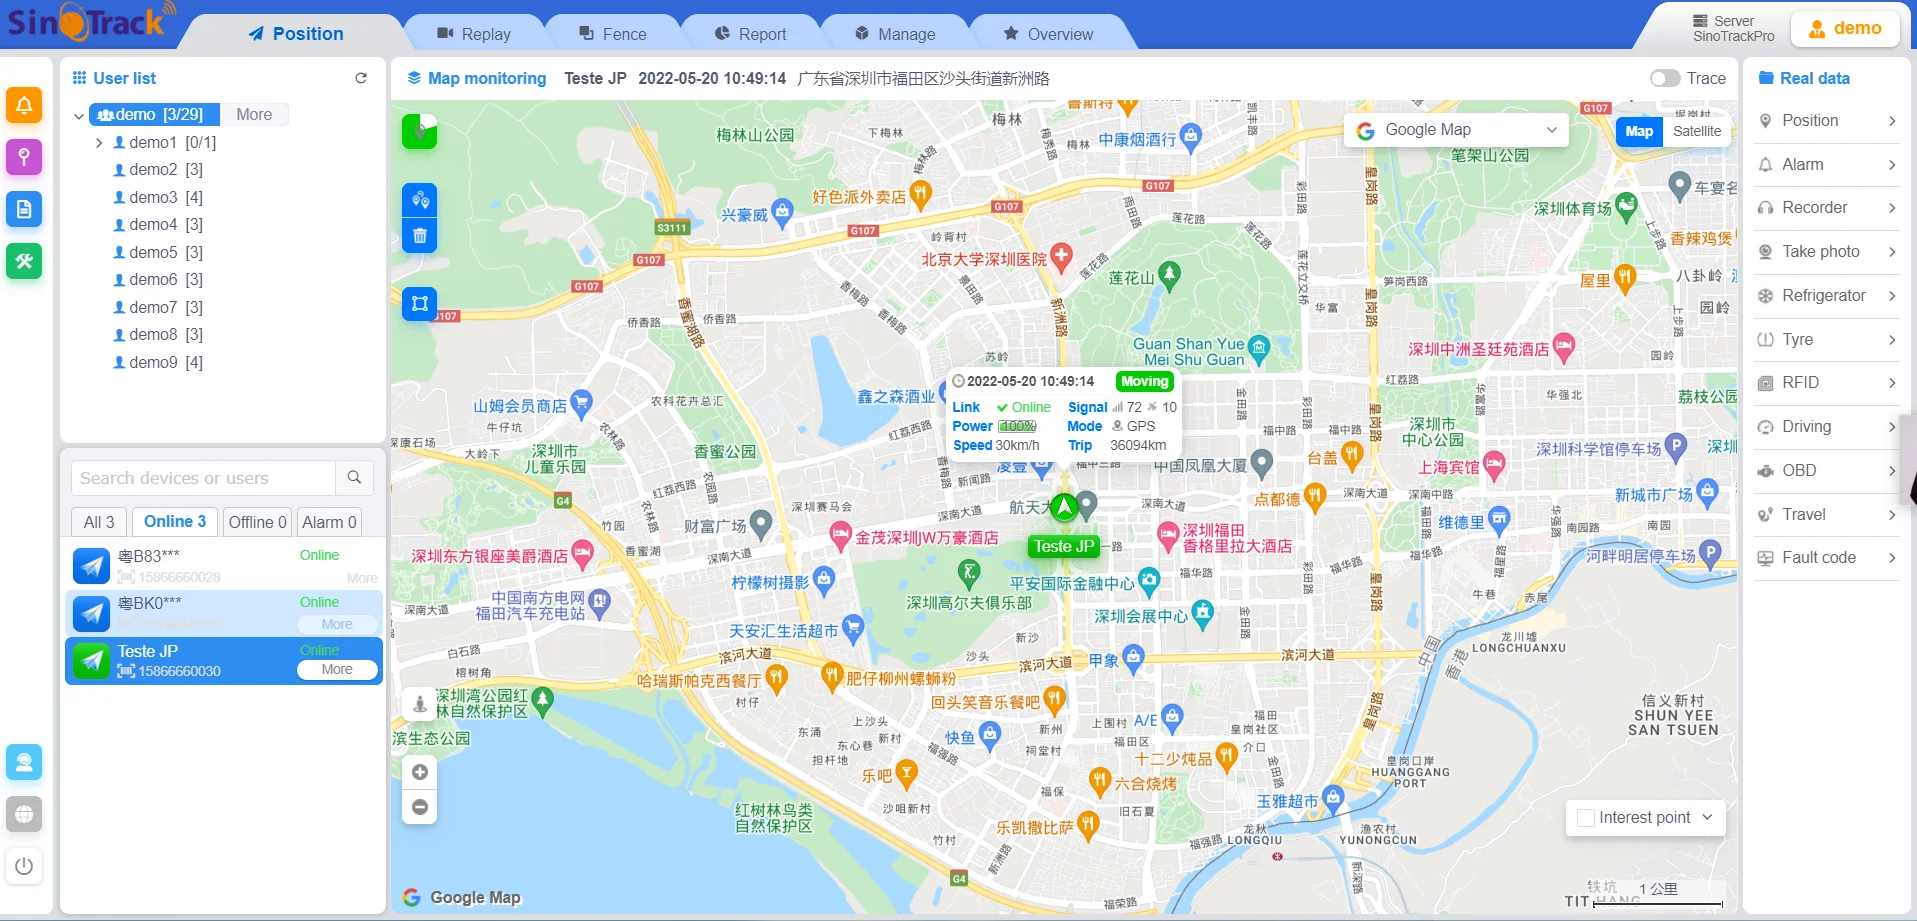Click the Tyre icon in Real data

[1765, 340]
